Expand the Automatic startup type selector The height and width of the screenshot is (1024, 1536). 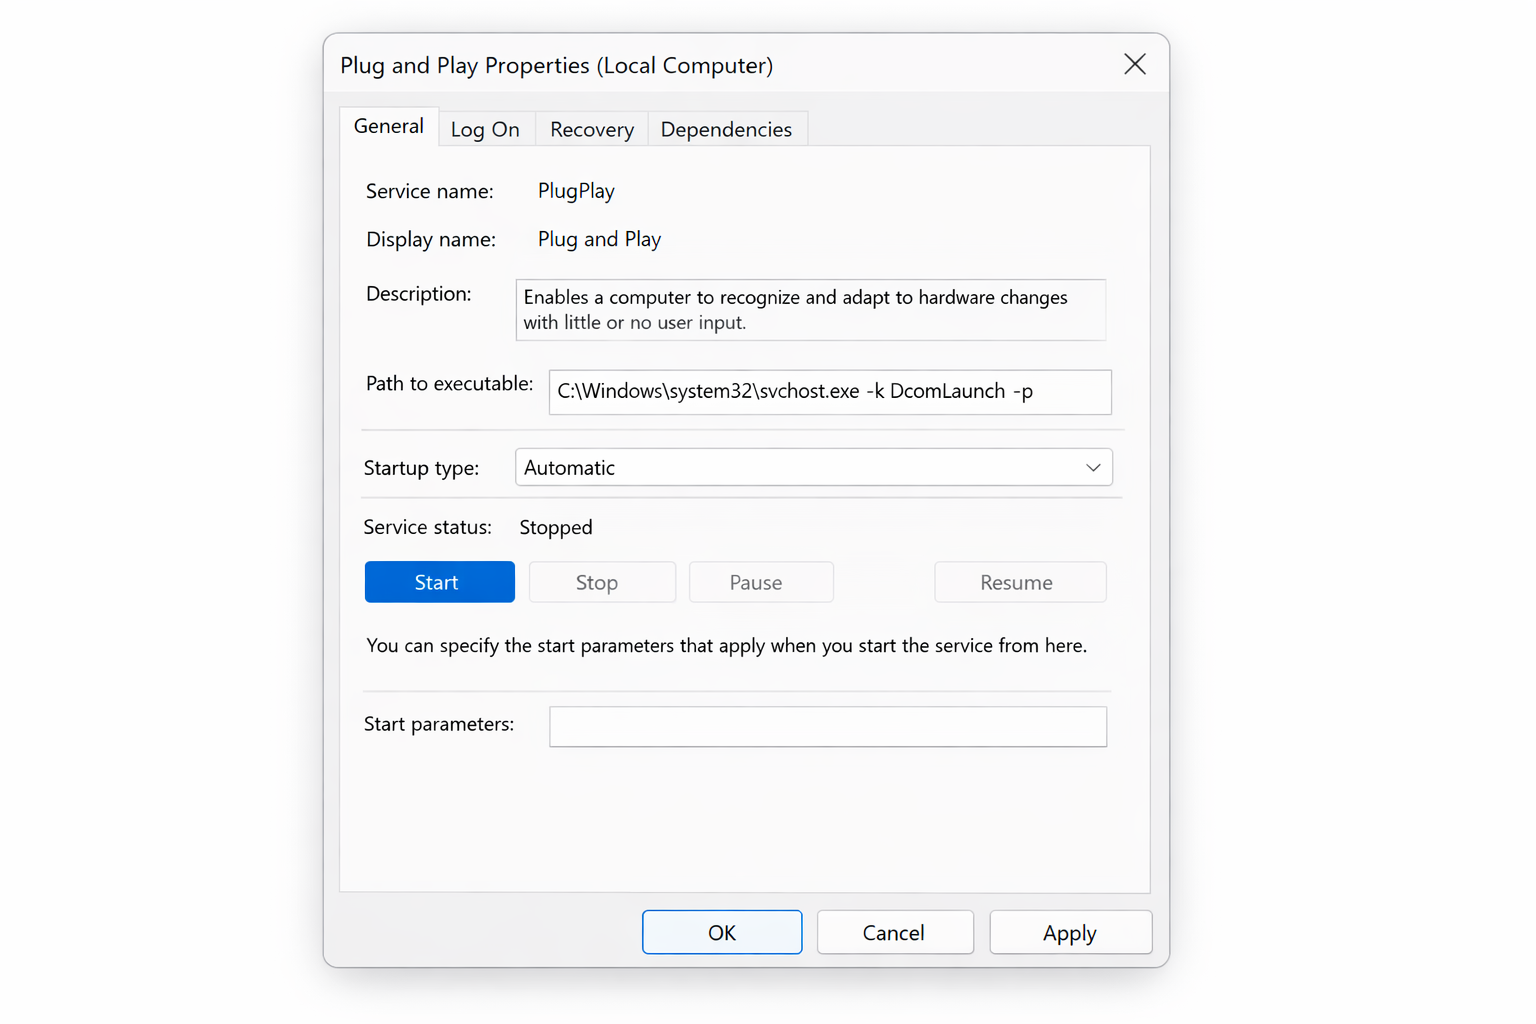click(x=813, y=467)
